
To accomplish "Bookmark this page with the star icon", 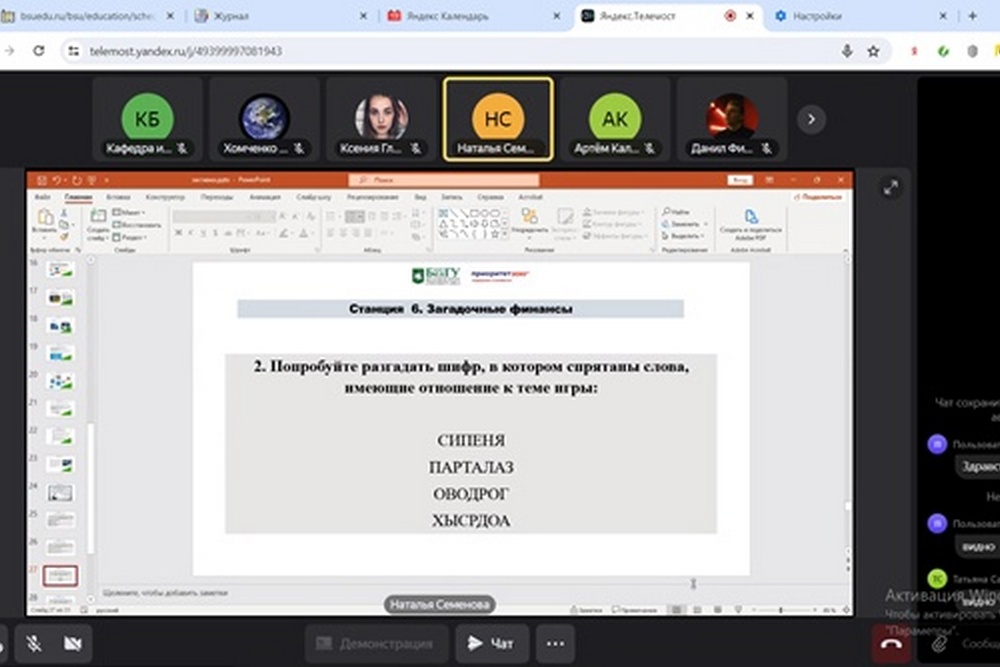I will [873, 51].
